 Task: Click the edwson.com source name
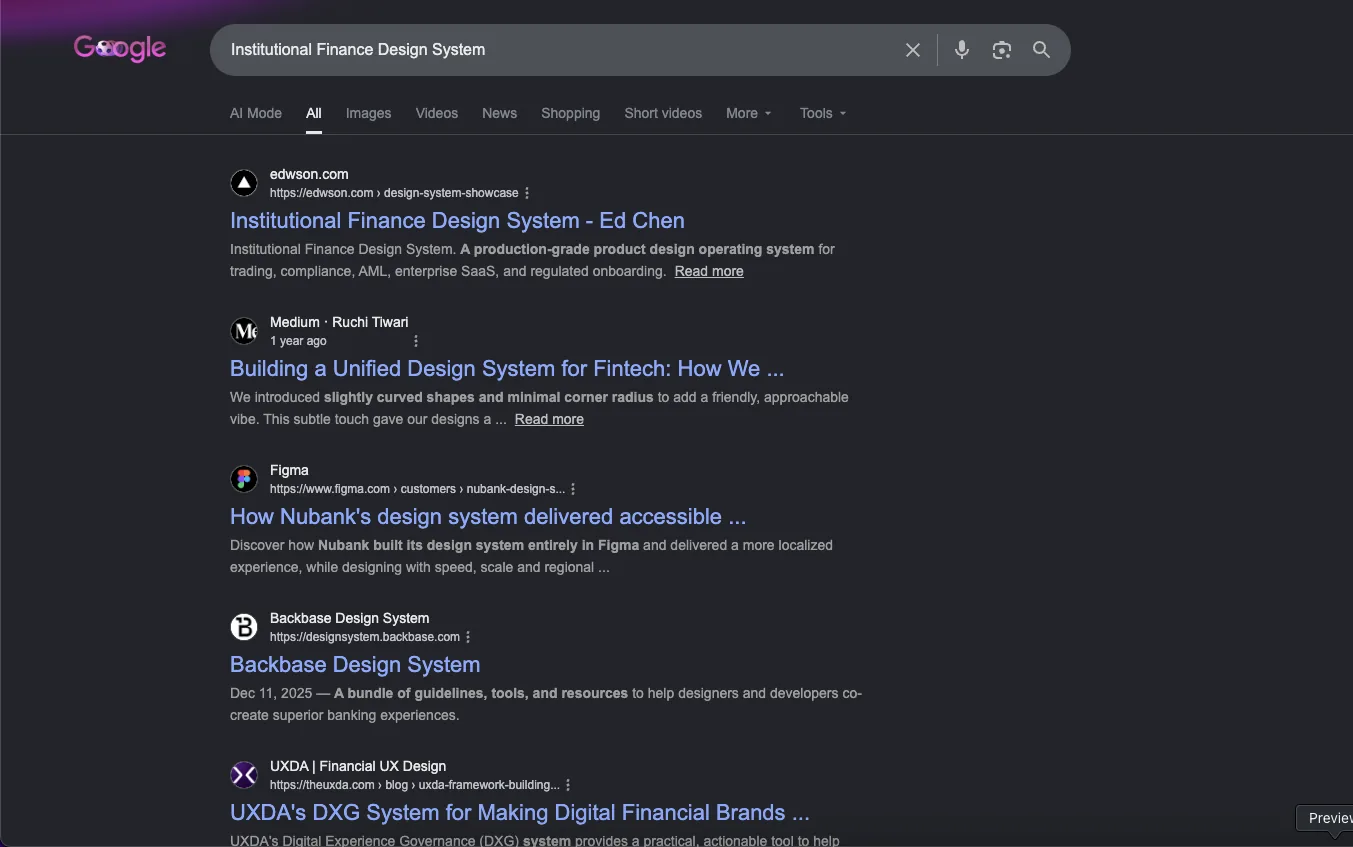tap(309, 174)
